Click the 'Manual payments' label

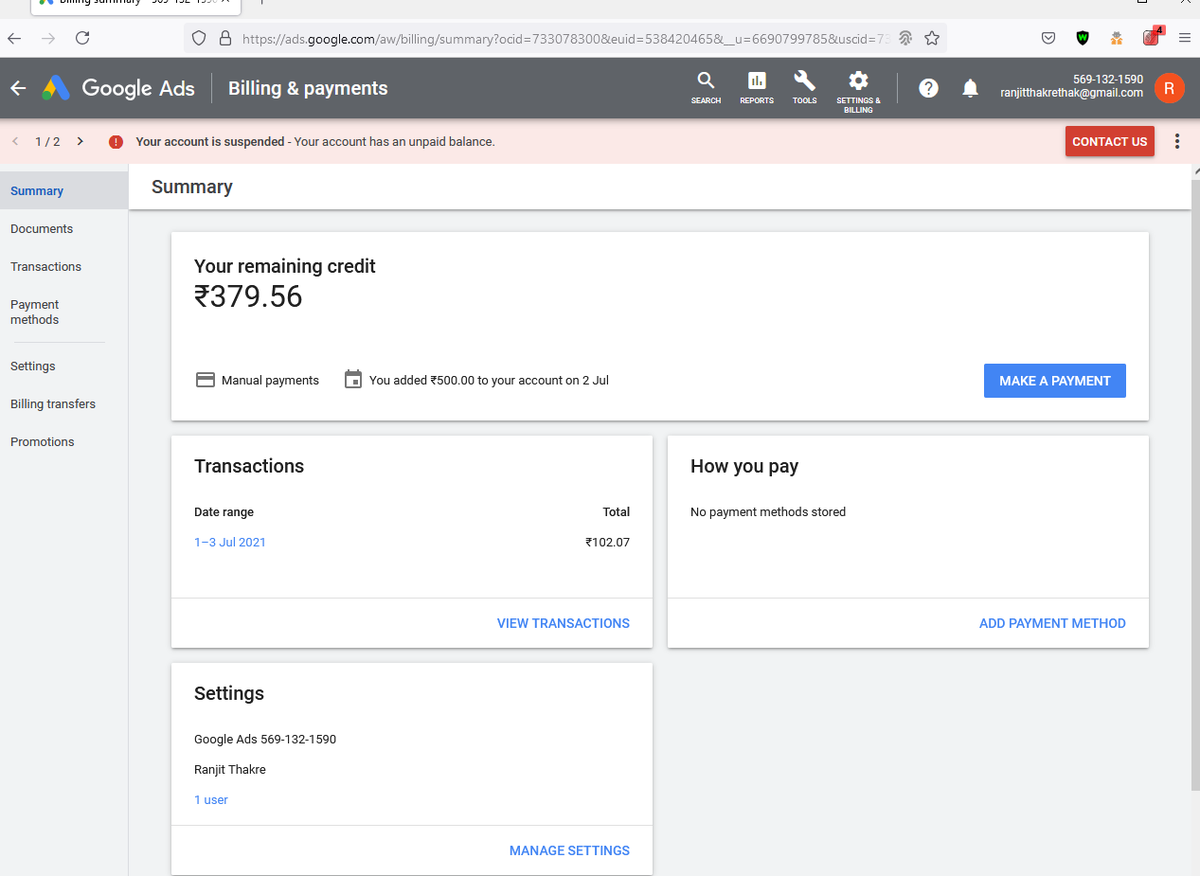pos(270,381)
